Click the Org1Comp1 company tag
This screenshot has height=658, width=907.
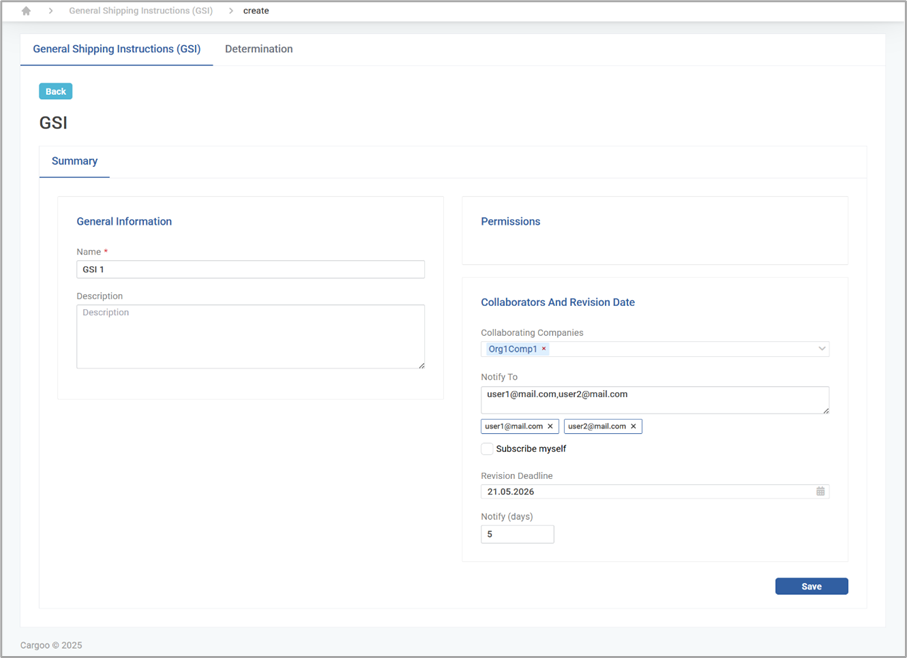tap(513, 349)
